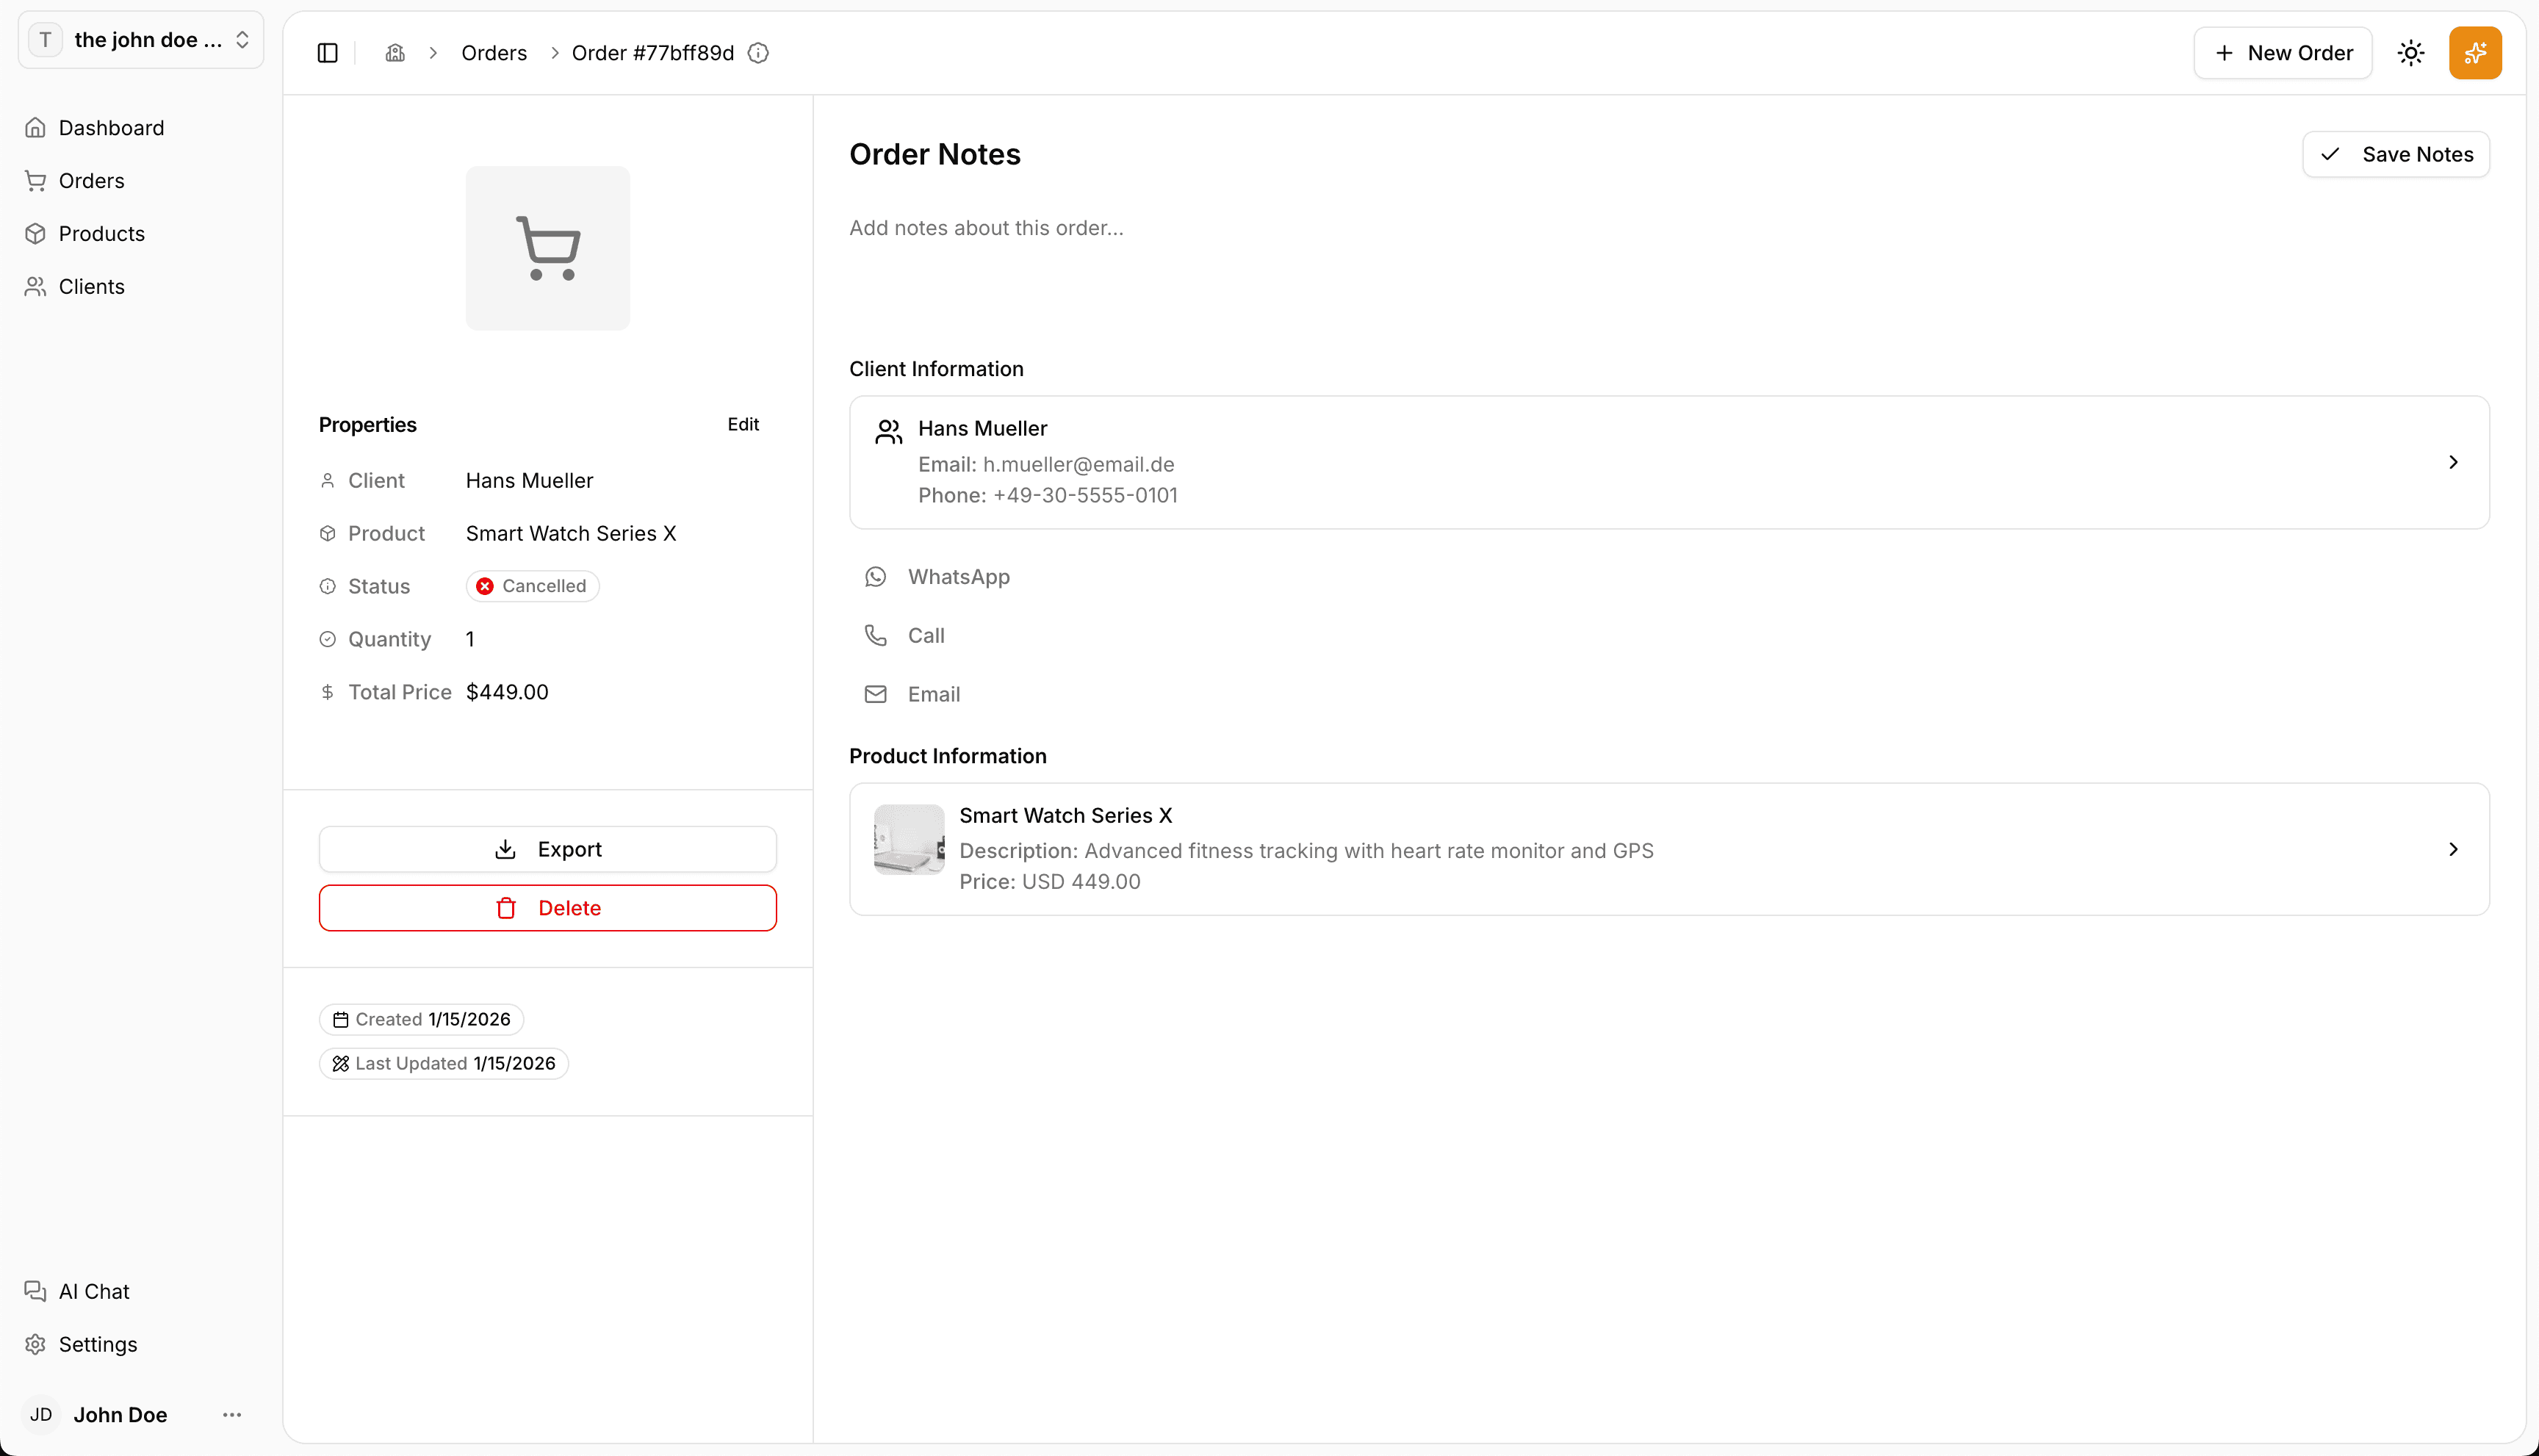Open AI Chat from the sidebar

pos(93,1291)
